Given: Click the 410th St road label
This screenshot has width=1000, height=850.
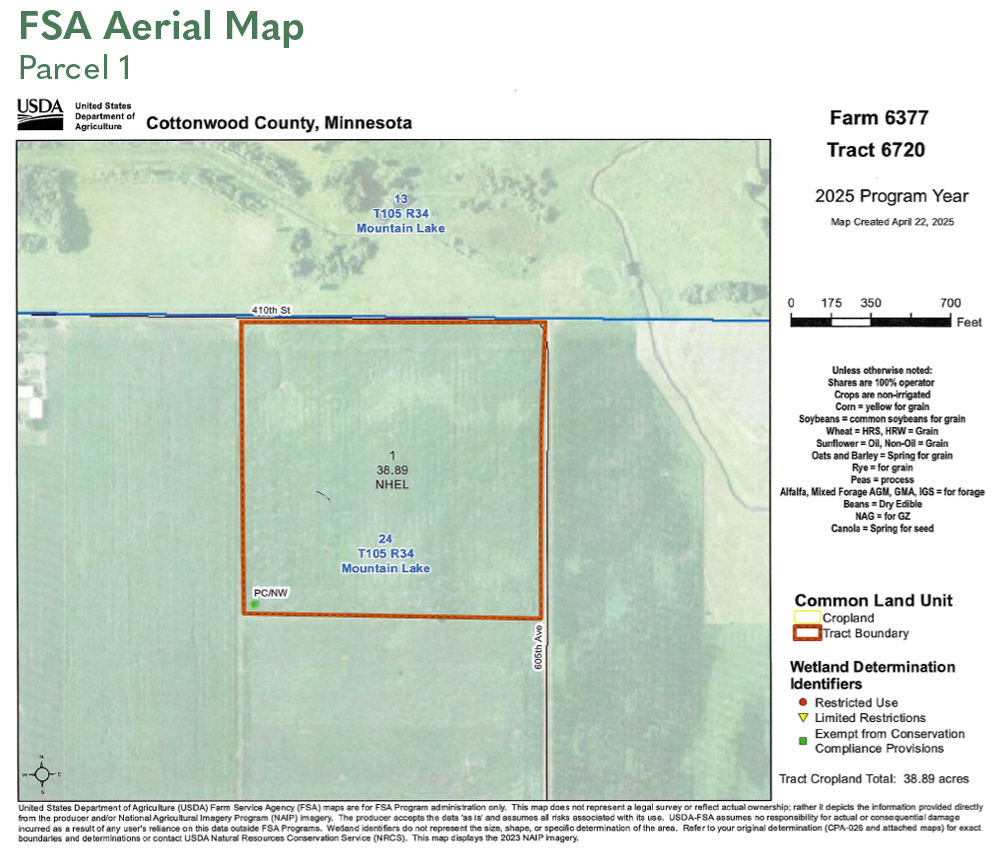Looking at the screenshot, I should (x=270, y=311).
